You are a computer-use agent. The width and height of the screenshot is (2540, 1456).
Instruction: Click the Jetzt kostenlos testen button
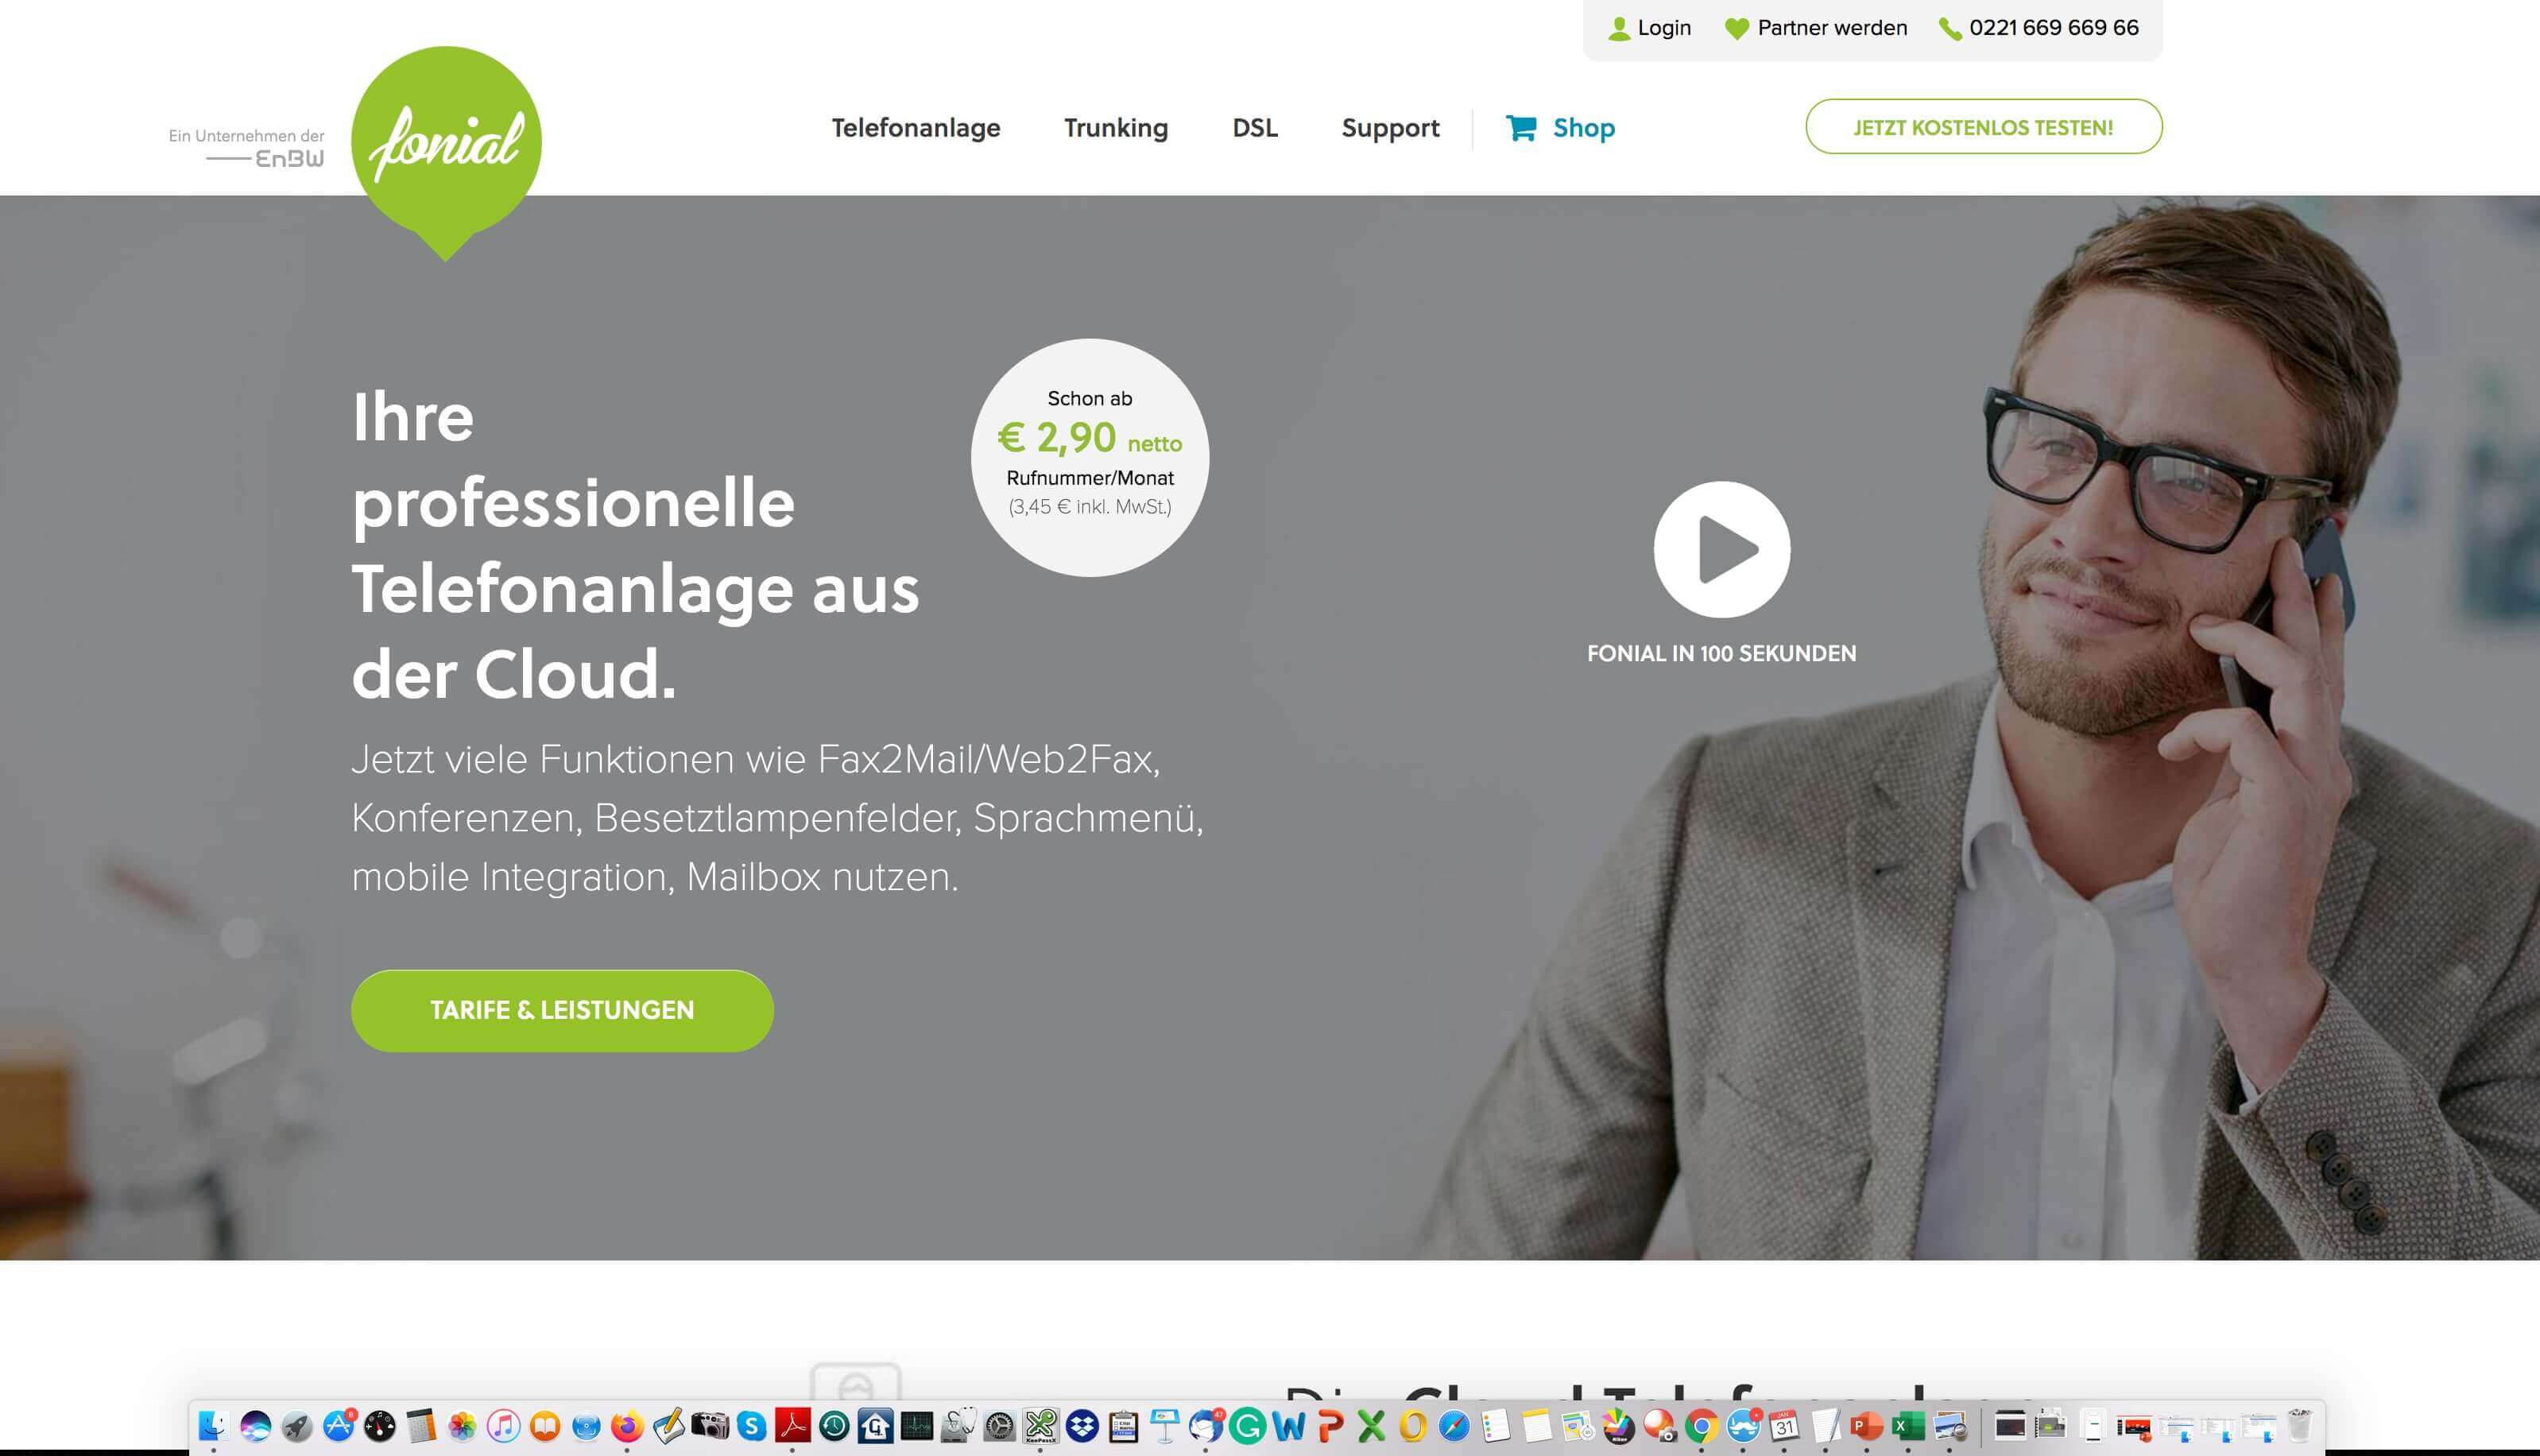pos(1983,127)
